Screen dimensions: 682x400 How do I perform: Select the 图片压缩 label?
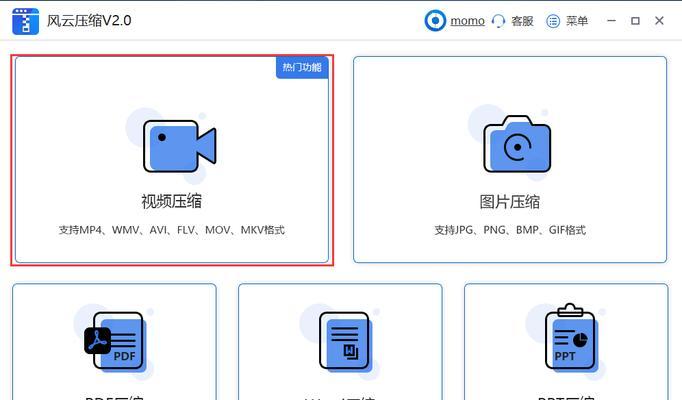(x=510, y=202)
